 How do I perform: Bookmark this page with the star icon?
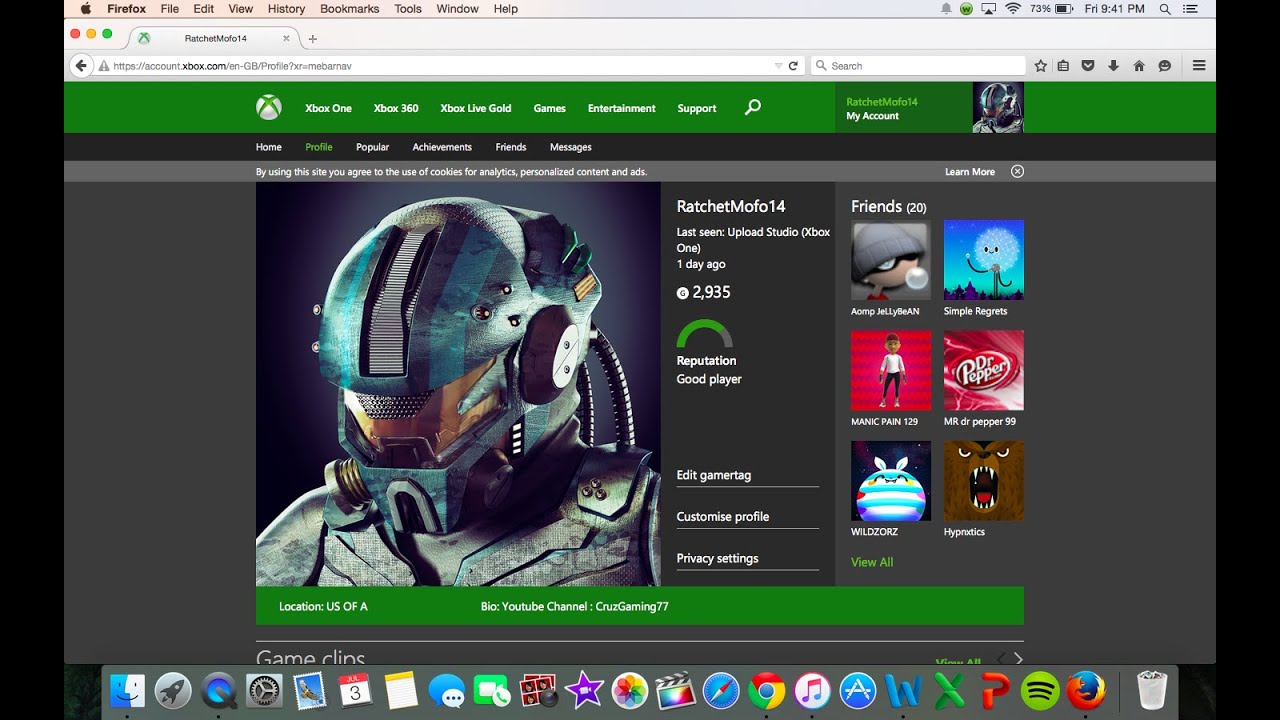point(1040,66)
